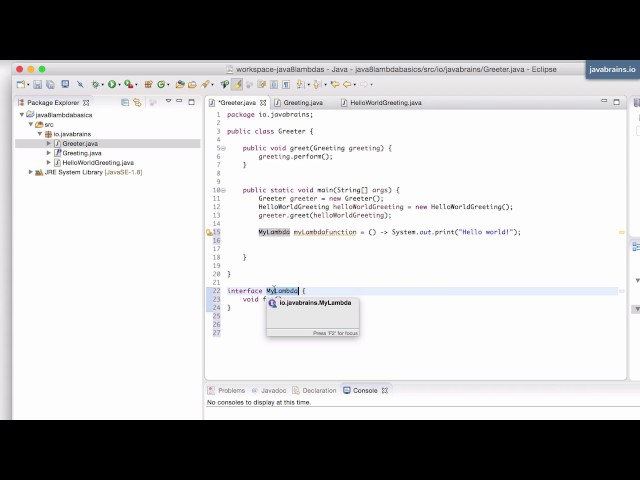Switch to HelloWorldGreeting.java editor tab
Viewport: 640px width, 480px height.
385,102
